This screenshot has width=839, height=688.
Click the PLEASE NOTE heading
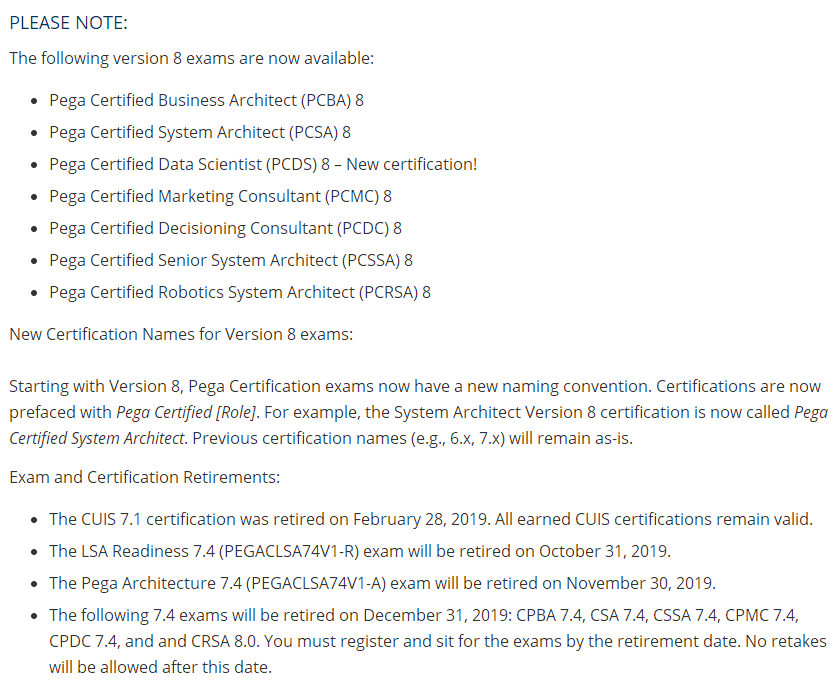tap(68, 23)
